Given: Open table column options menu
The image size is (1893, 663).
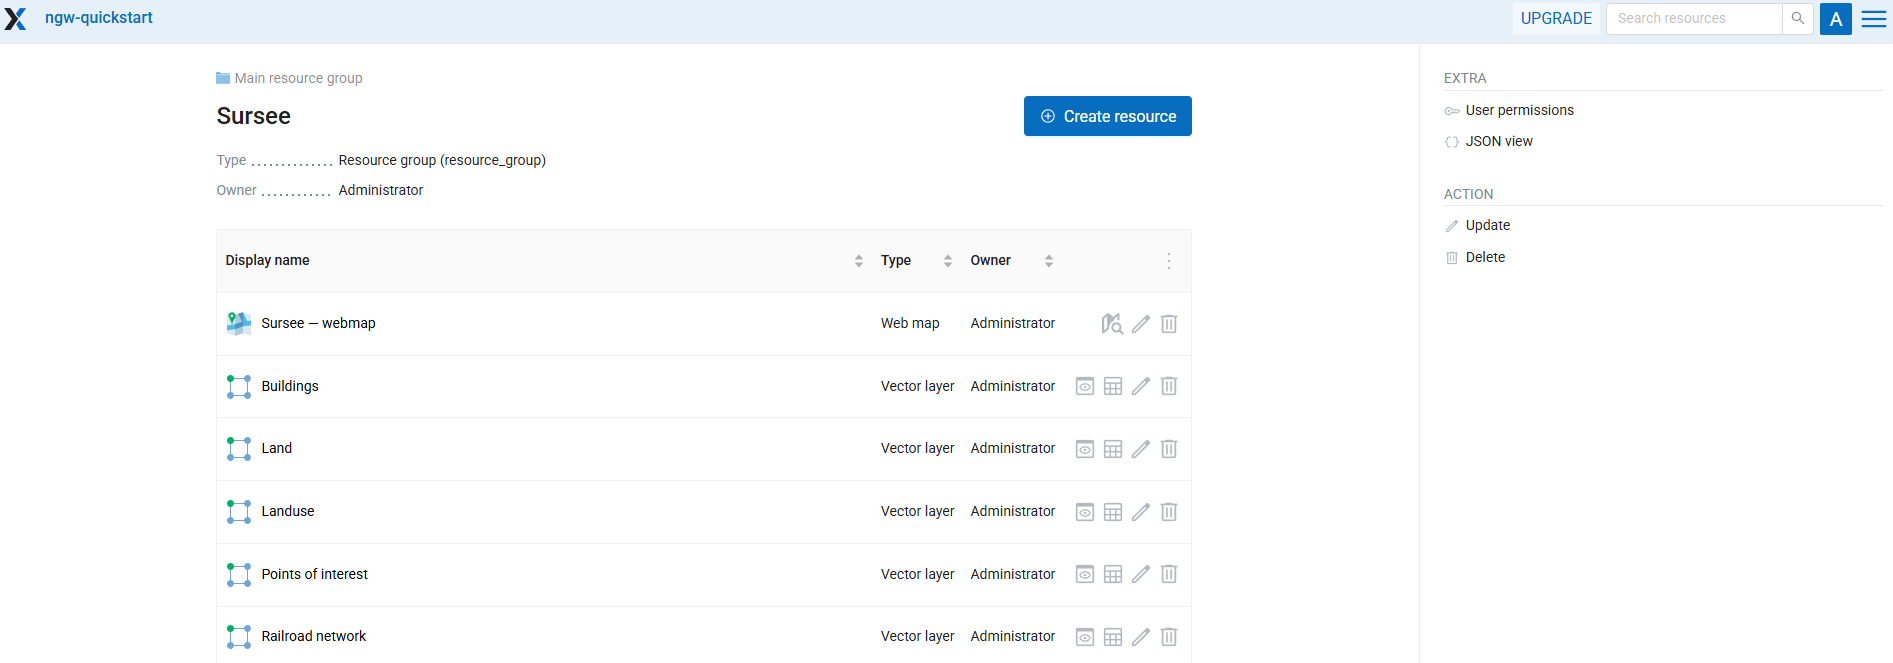Looking at the screenshot, I should [1168, 261].
